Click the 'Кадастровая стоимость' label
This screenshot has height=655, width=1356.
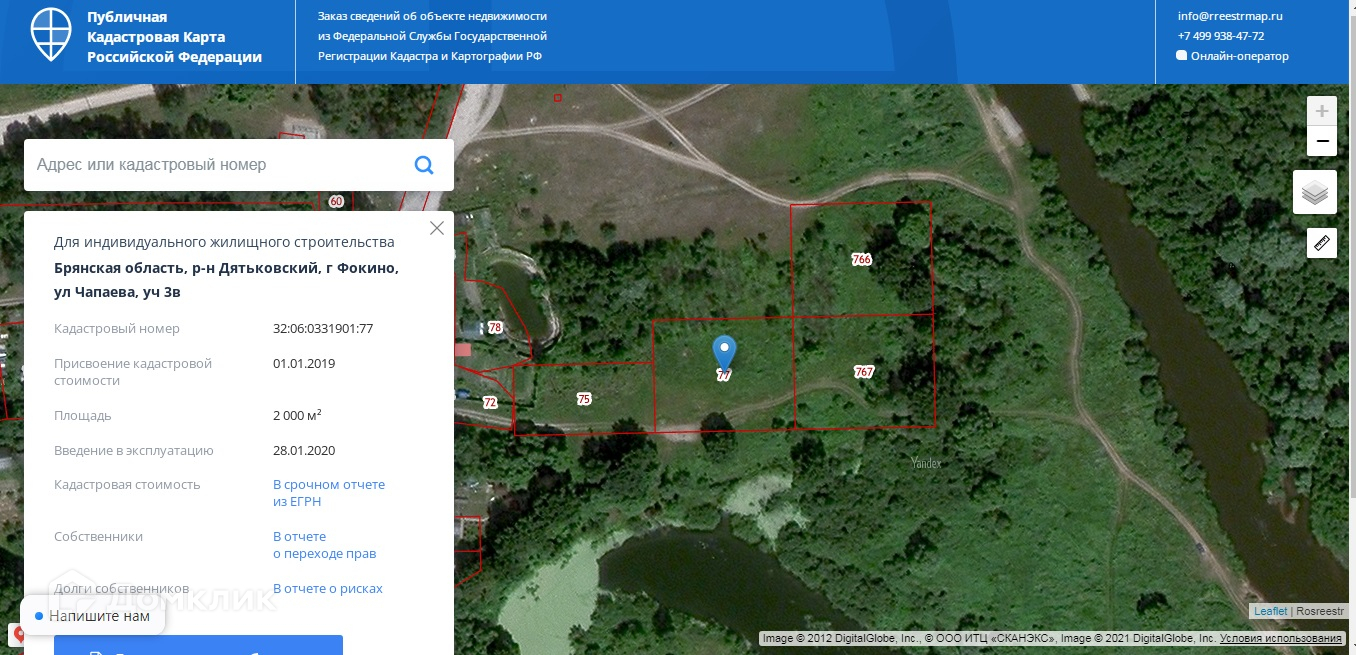tap(127, 485)
